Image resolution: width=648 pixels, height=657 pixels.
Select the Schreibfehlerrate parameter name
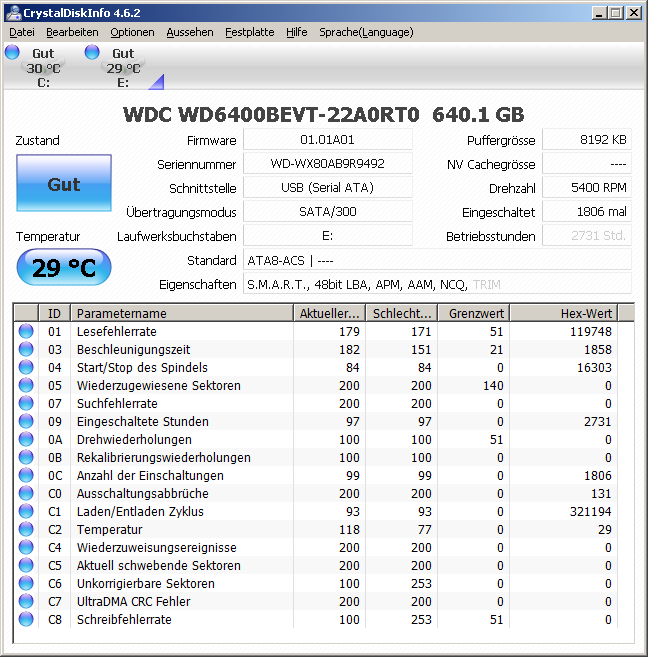(x=124, y=620)
